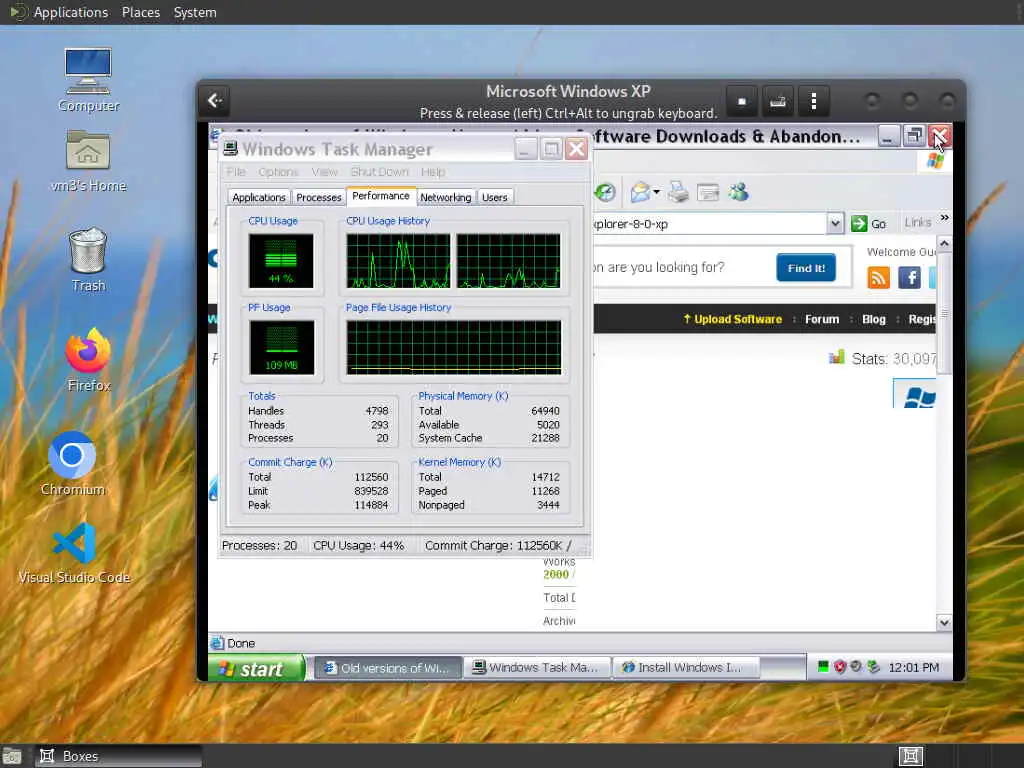Screen dimensions: 1024x768
Task: Click the Windows XP start button
Action: tap(257, 668)
